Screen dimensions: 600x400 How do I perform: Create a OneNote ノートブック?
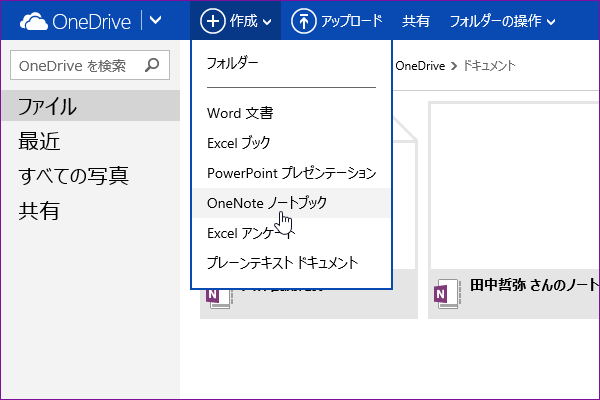(x=291, y=203)
